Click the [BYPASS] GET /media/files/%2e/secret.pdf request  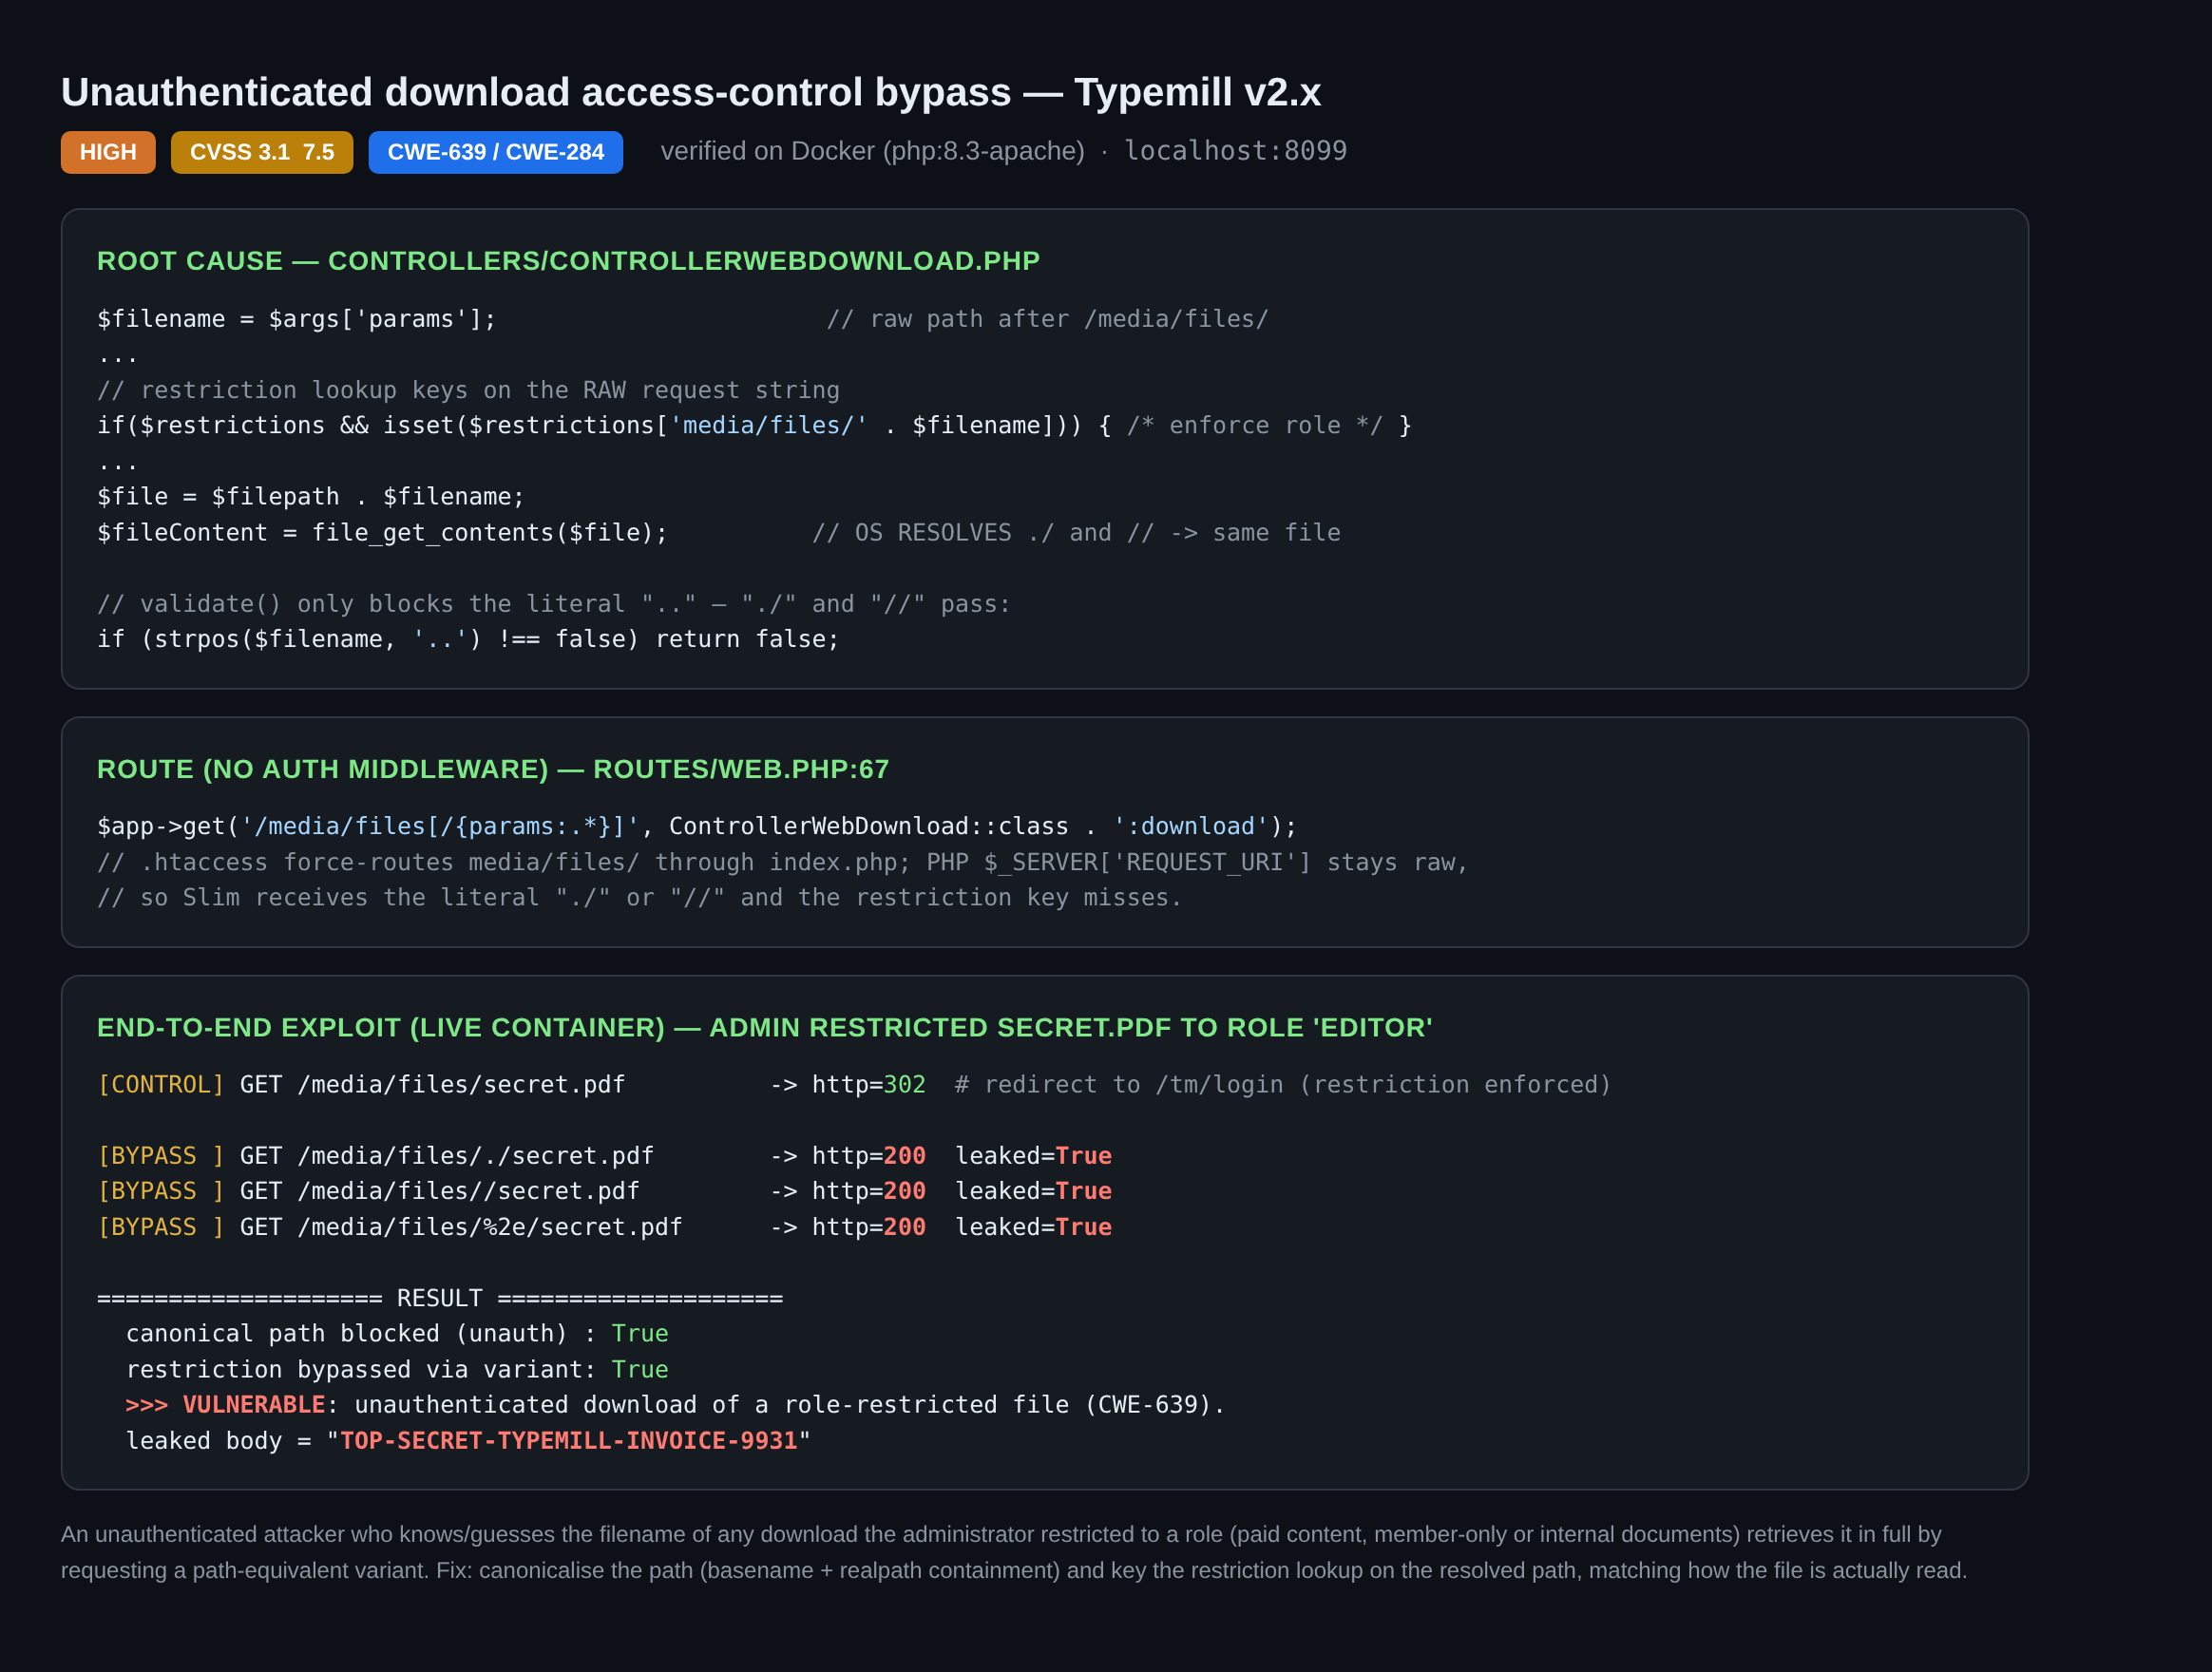point(390,1228)
